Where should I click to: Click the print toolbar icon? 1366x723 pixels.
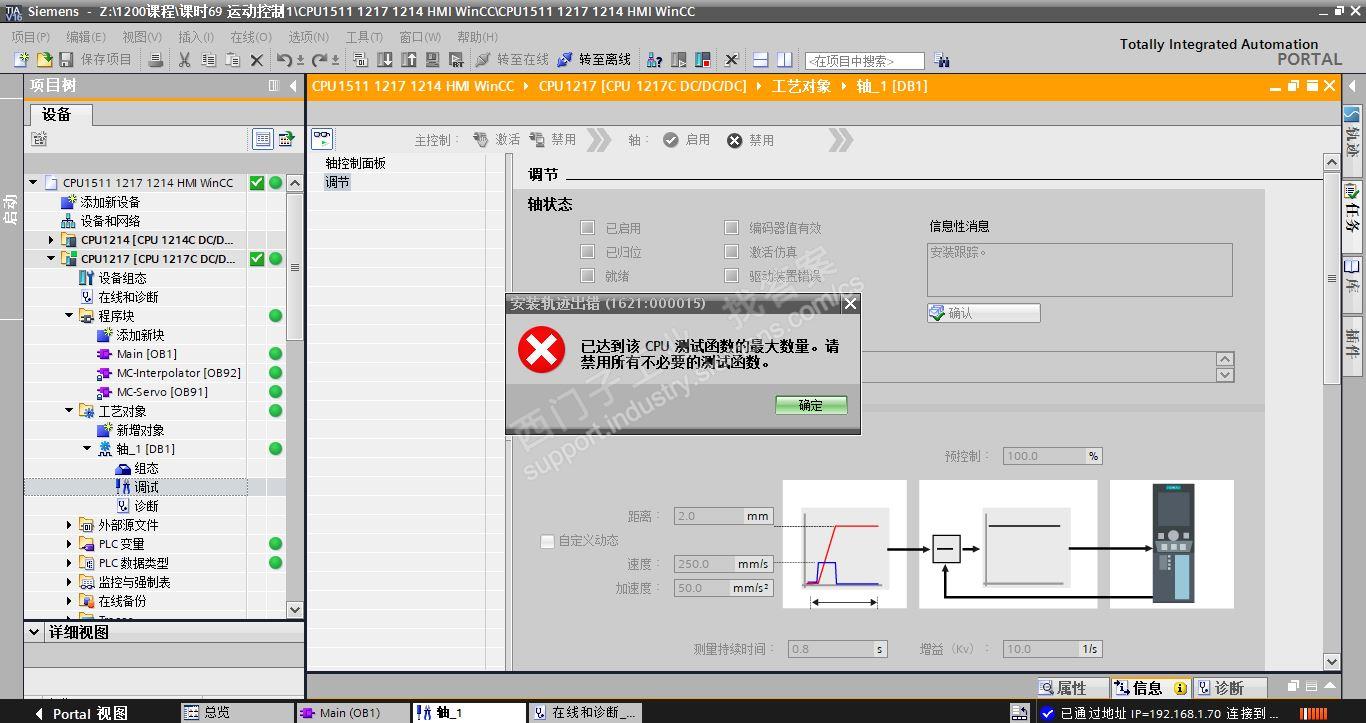[155, 60]
